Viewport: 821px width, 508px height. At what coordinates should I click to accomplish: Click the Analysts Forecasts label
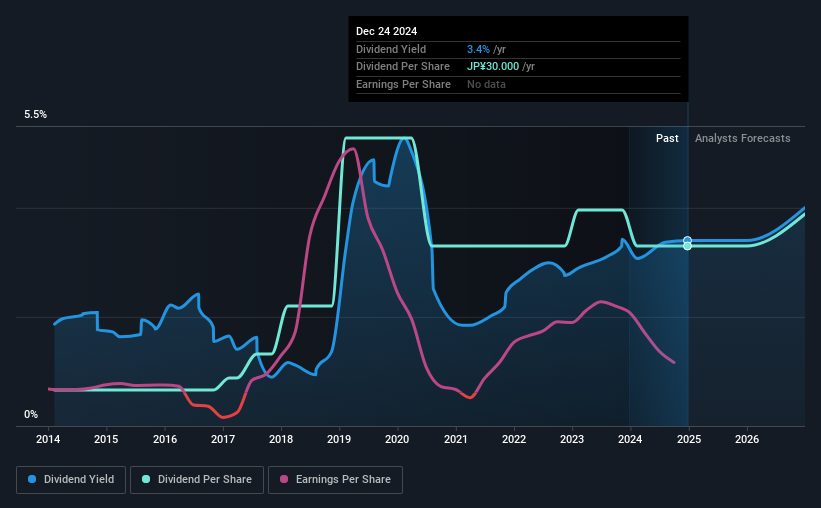pyautogui.click(x=742, y=138)
